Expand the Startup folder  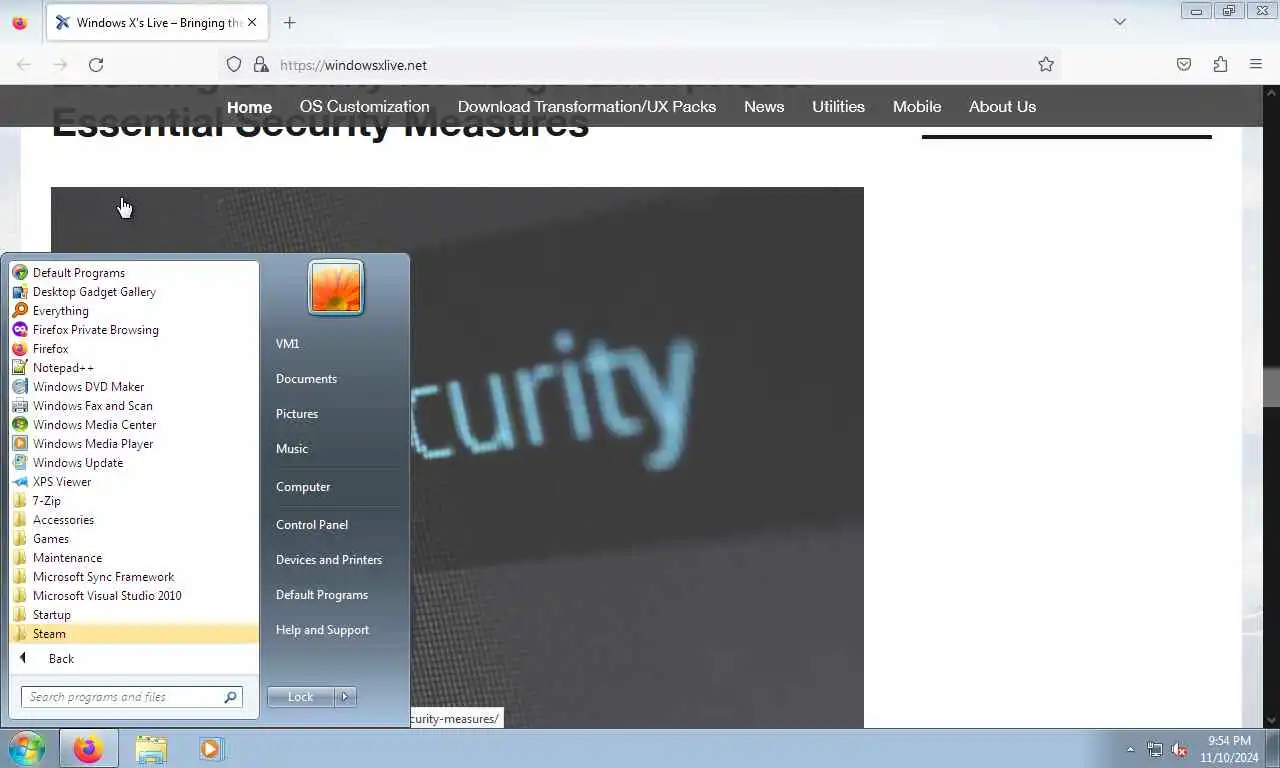point(134,615)
